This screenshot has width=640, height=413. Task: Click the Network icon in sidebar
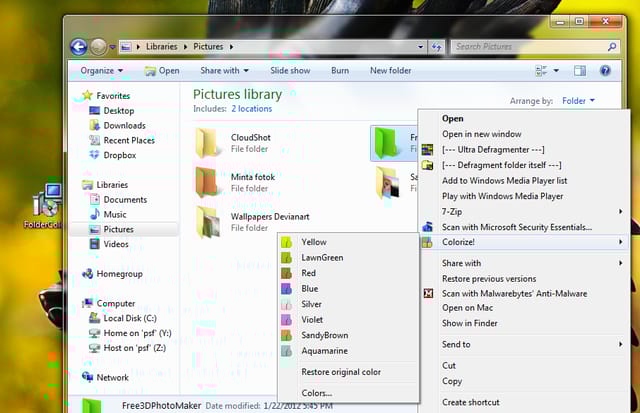pyautogui.click(x=87, y=377)
